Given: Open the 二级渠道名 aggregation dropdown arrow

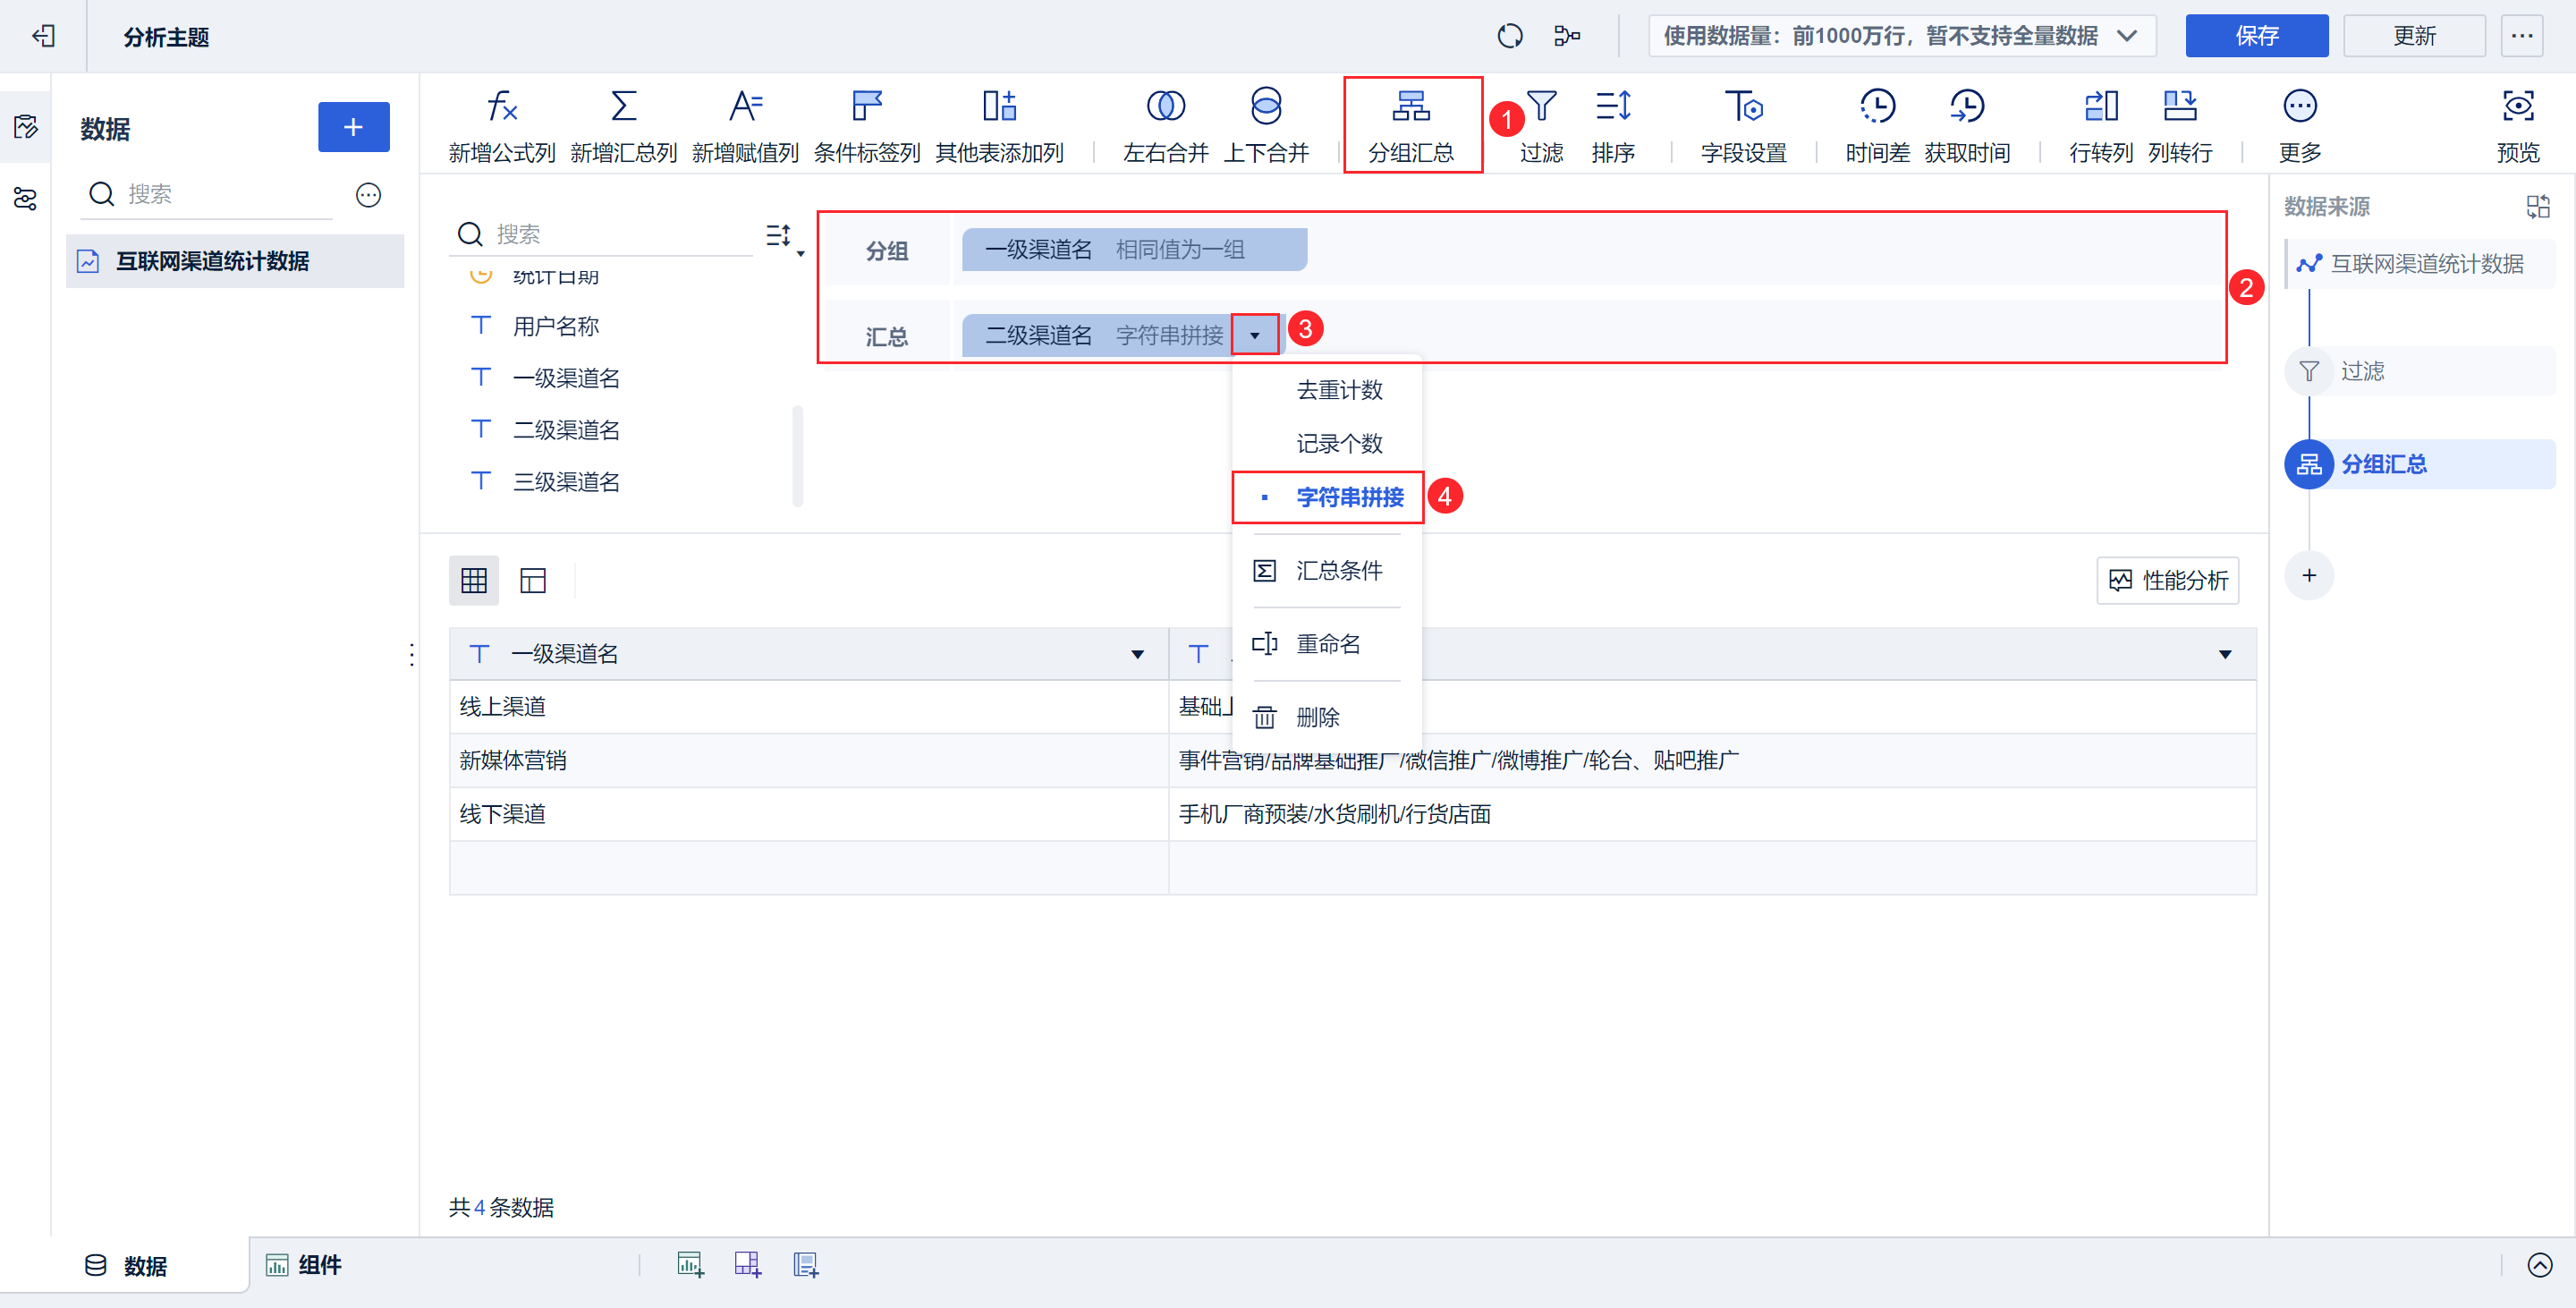Looking at the screenshot, I should pyautogui.click(x=1254, y=335).
